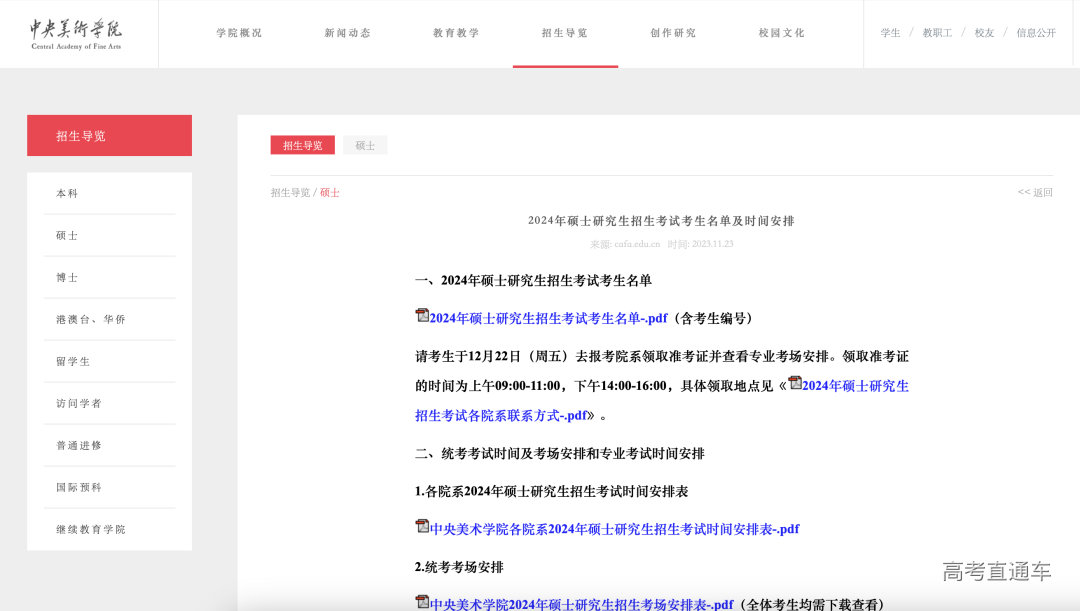1080x611 pixels.
Task: Select the 创作研究 menu item
Action: [672, 32]
